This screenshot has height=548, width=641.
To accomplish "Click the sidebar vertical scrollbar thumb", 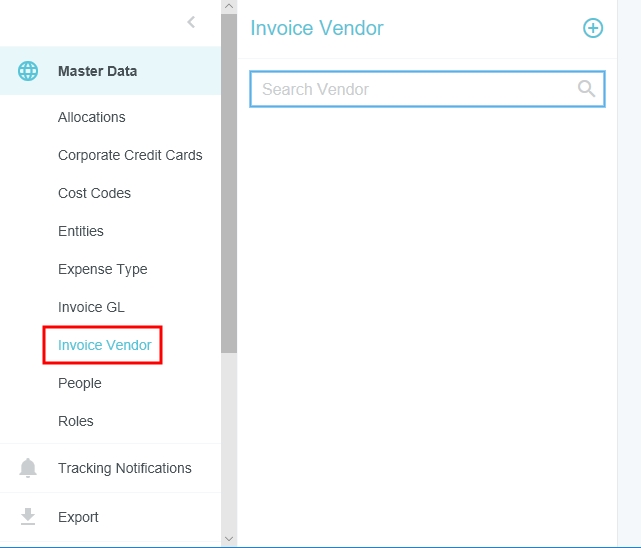I will (x=229, y=180).
